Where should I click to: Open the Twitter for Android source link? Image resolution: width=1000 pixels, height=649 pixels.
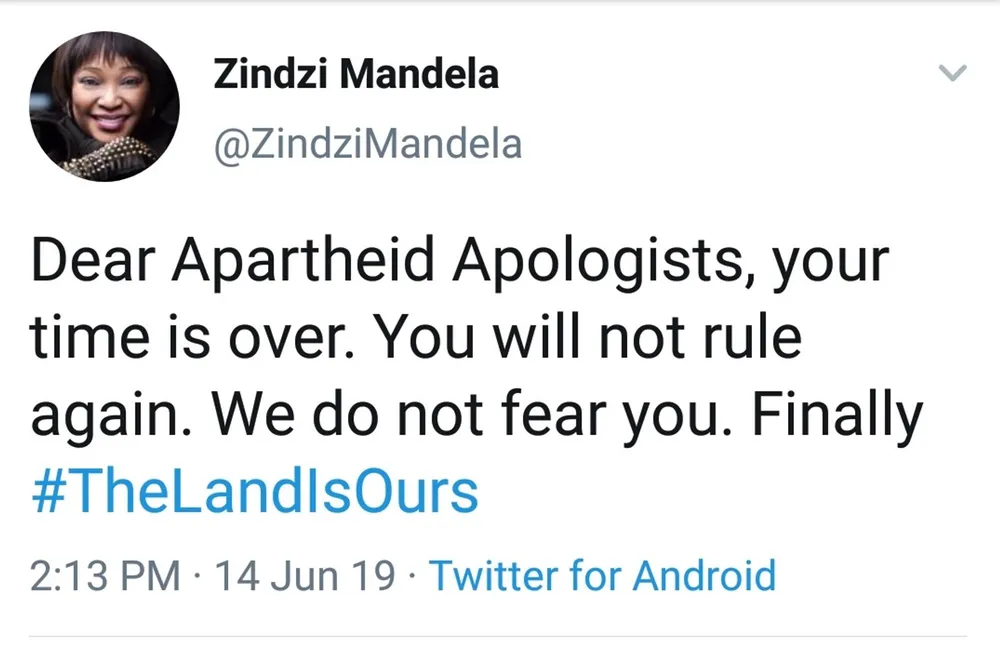click(602, 577)
